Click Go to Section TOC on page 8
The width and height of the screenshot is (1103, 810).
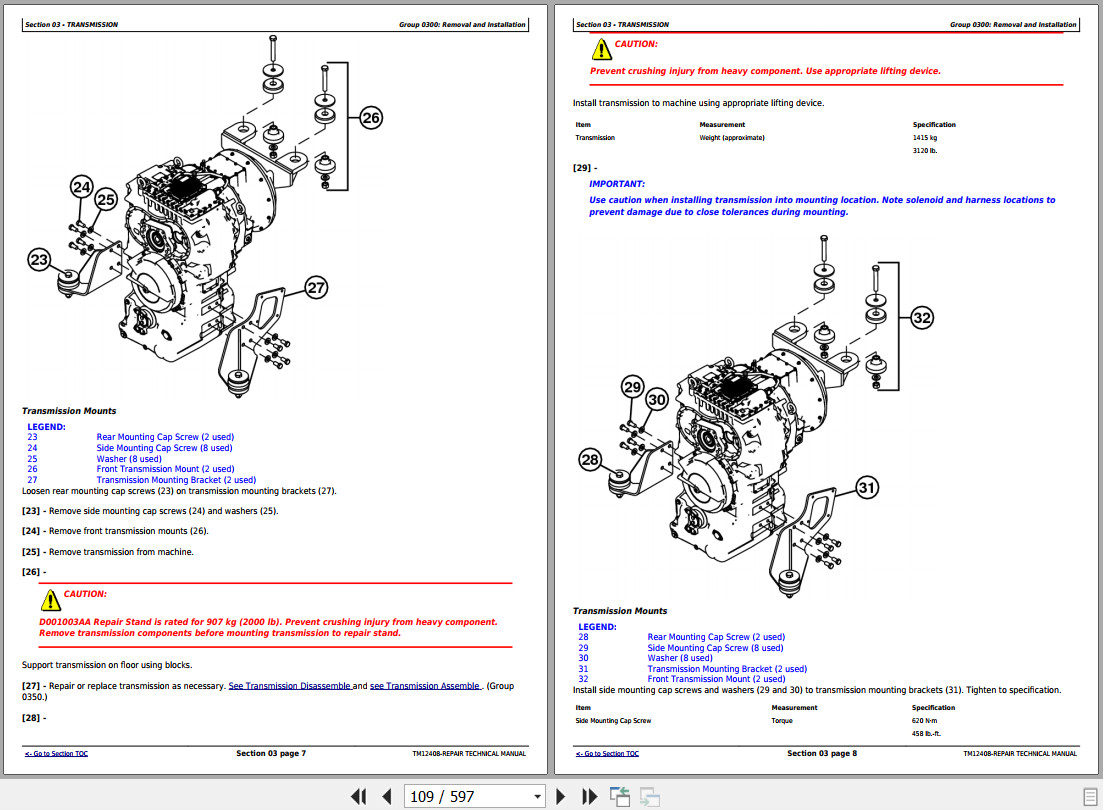click(607, 754)
